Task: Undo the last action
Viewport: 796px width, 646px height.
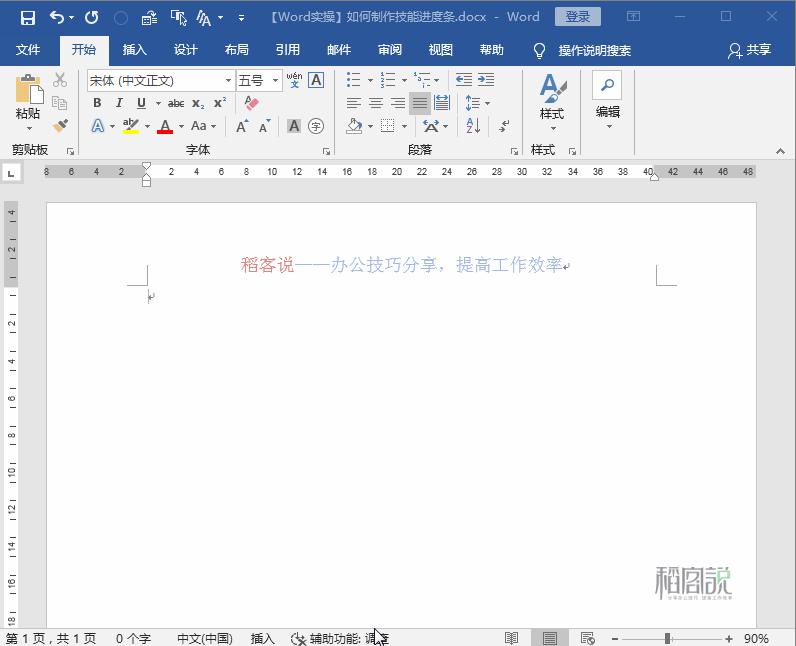Action: [x=57, y=18]
